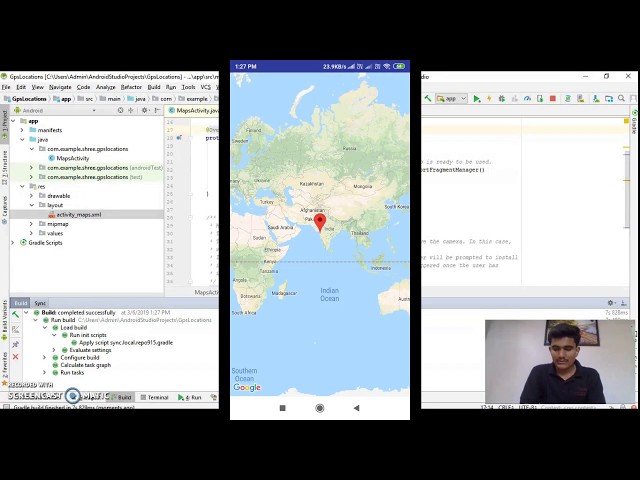Screen dimensions: 640x480
Task: Open the SDK Manager icon
Action: coord(596,99)
